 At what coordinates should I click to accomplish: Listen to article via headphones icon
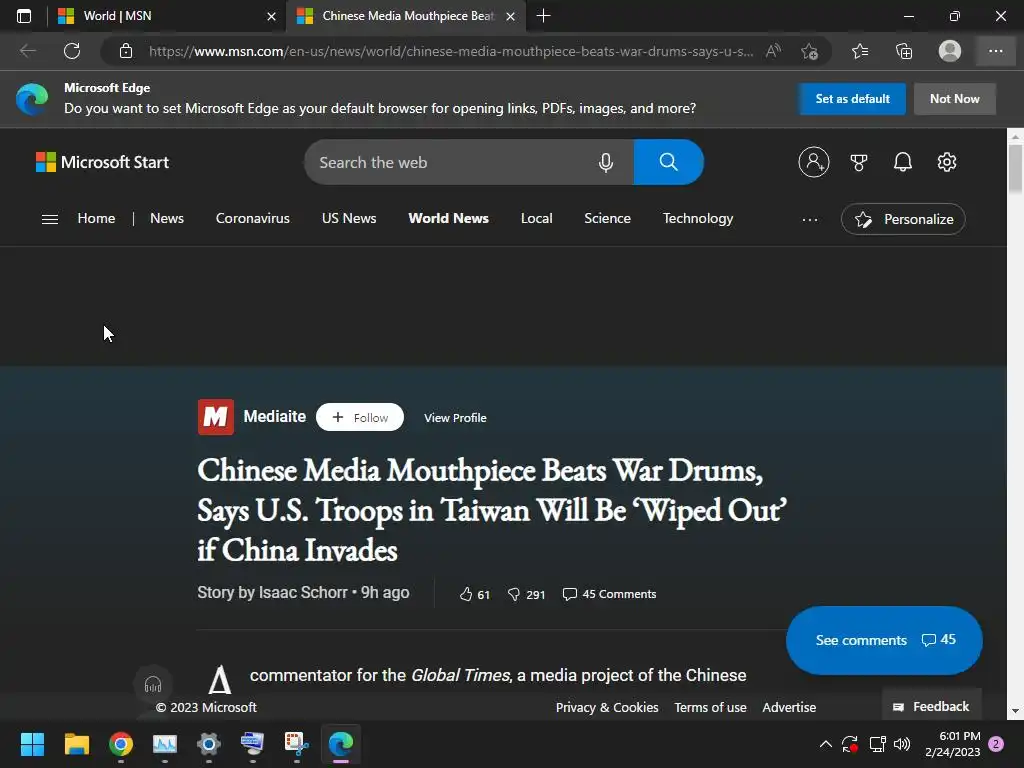[x=153, y=684]
